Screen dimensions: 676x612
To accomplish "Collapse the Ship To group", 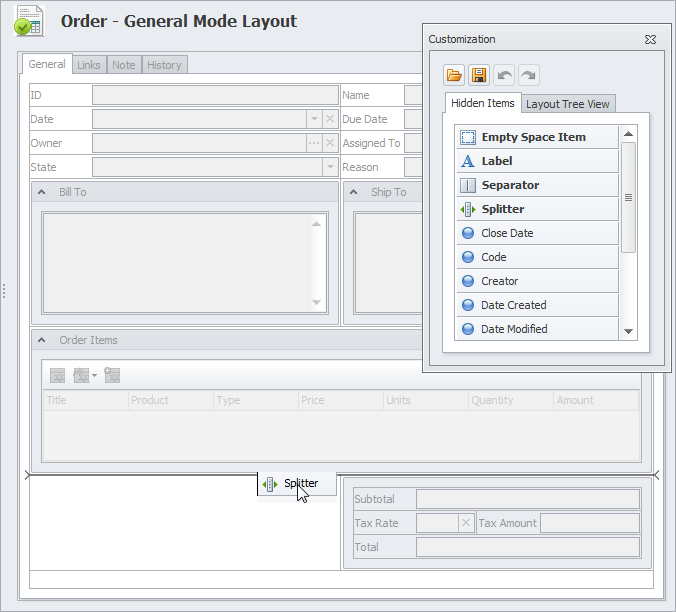I will (354, 192).
